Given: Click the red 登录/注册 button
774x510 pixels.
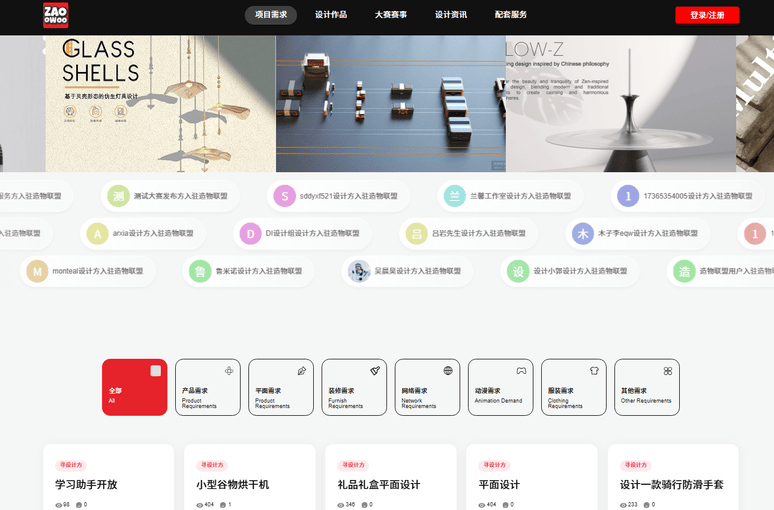Looking at the screenshot, I should click(707, 15).
